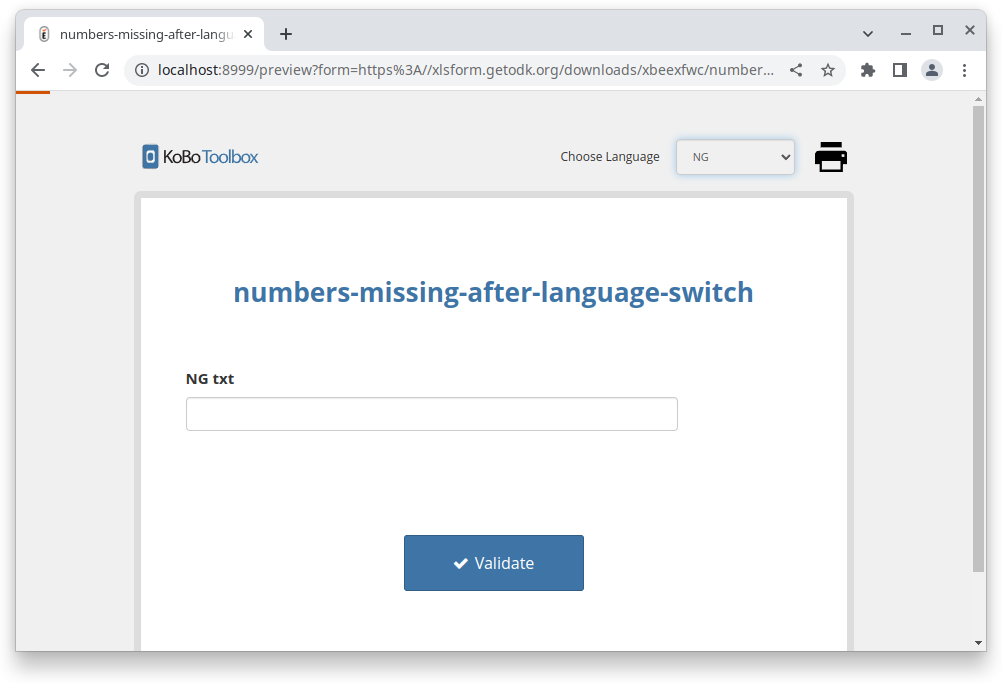Click the form title numbers-missing-after-language-switch
This screenshot has height=683, width=1002.
pyautogui.click(x=493, y=292)
